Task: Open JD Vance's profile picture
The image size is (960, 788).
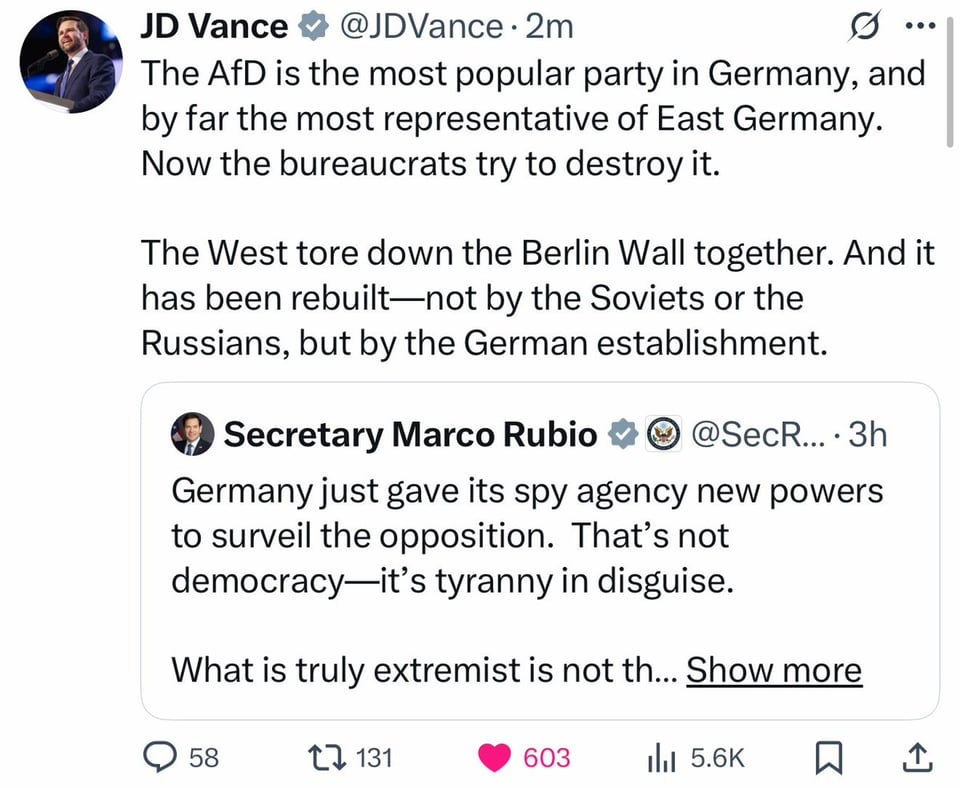Action: (x=71, y=62)
